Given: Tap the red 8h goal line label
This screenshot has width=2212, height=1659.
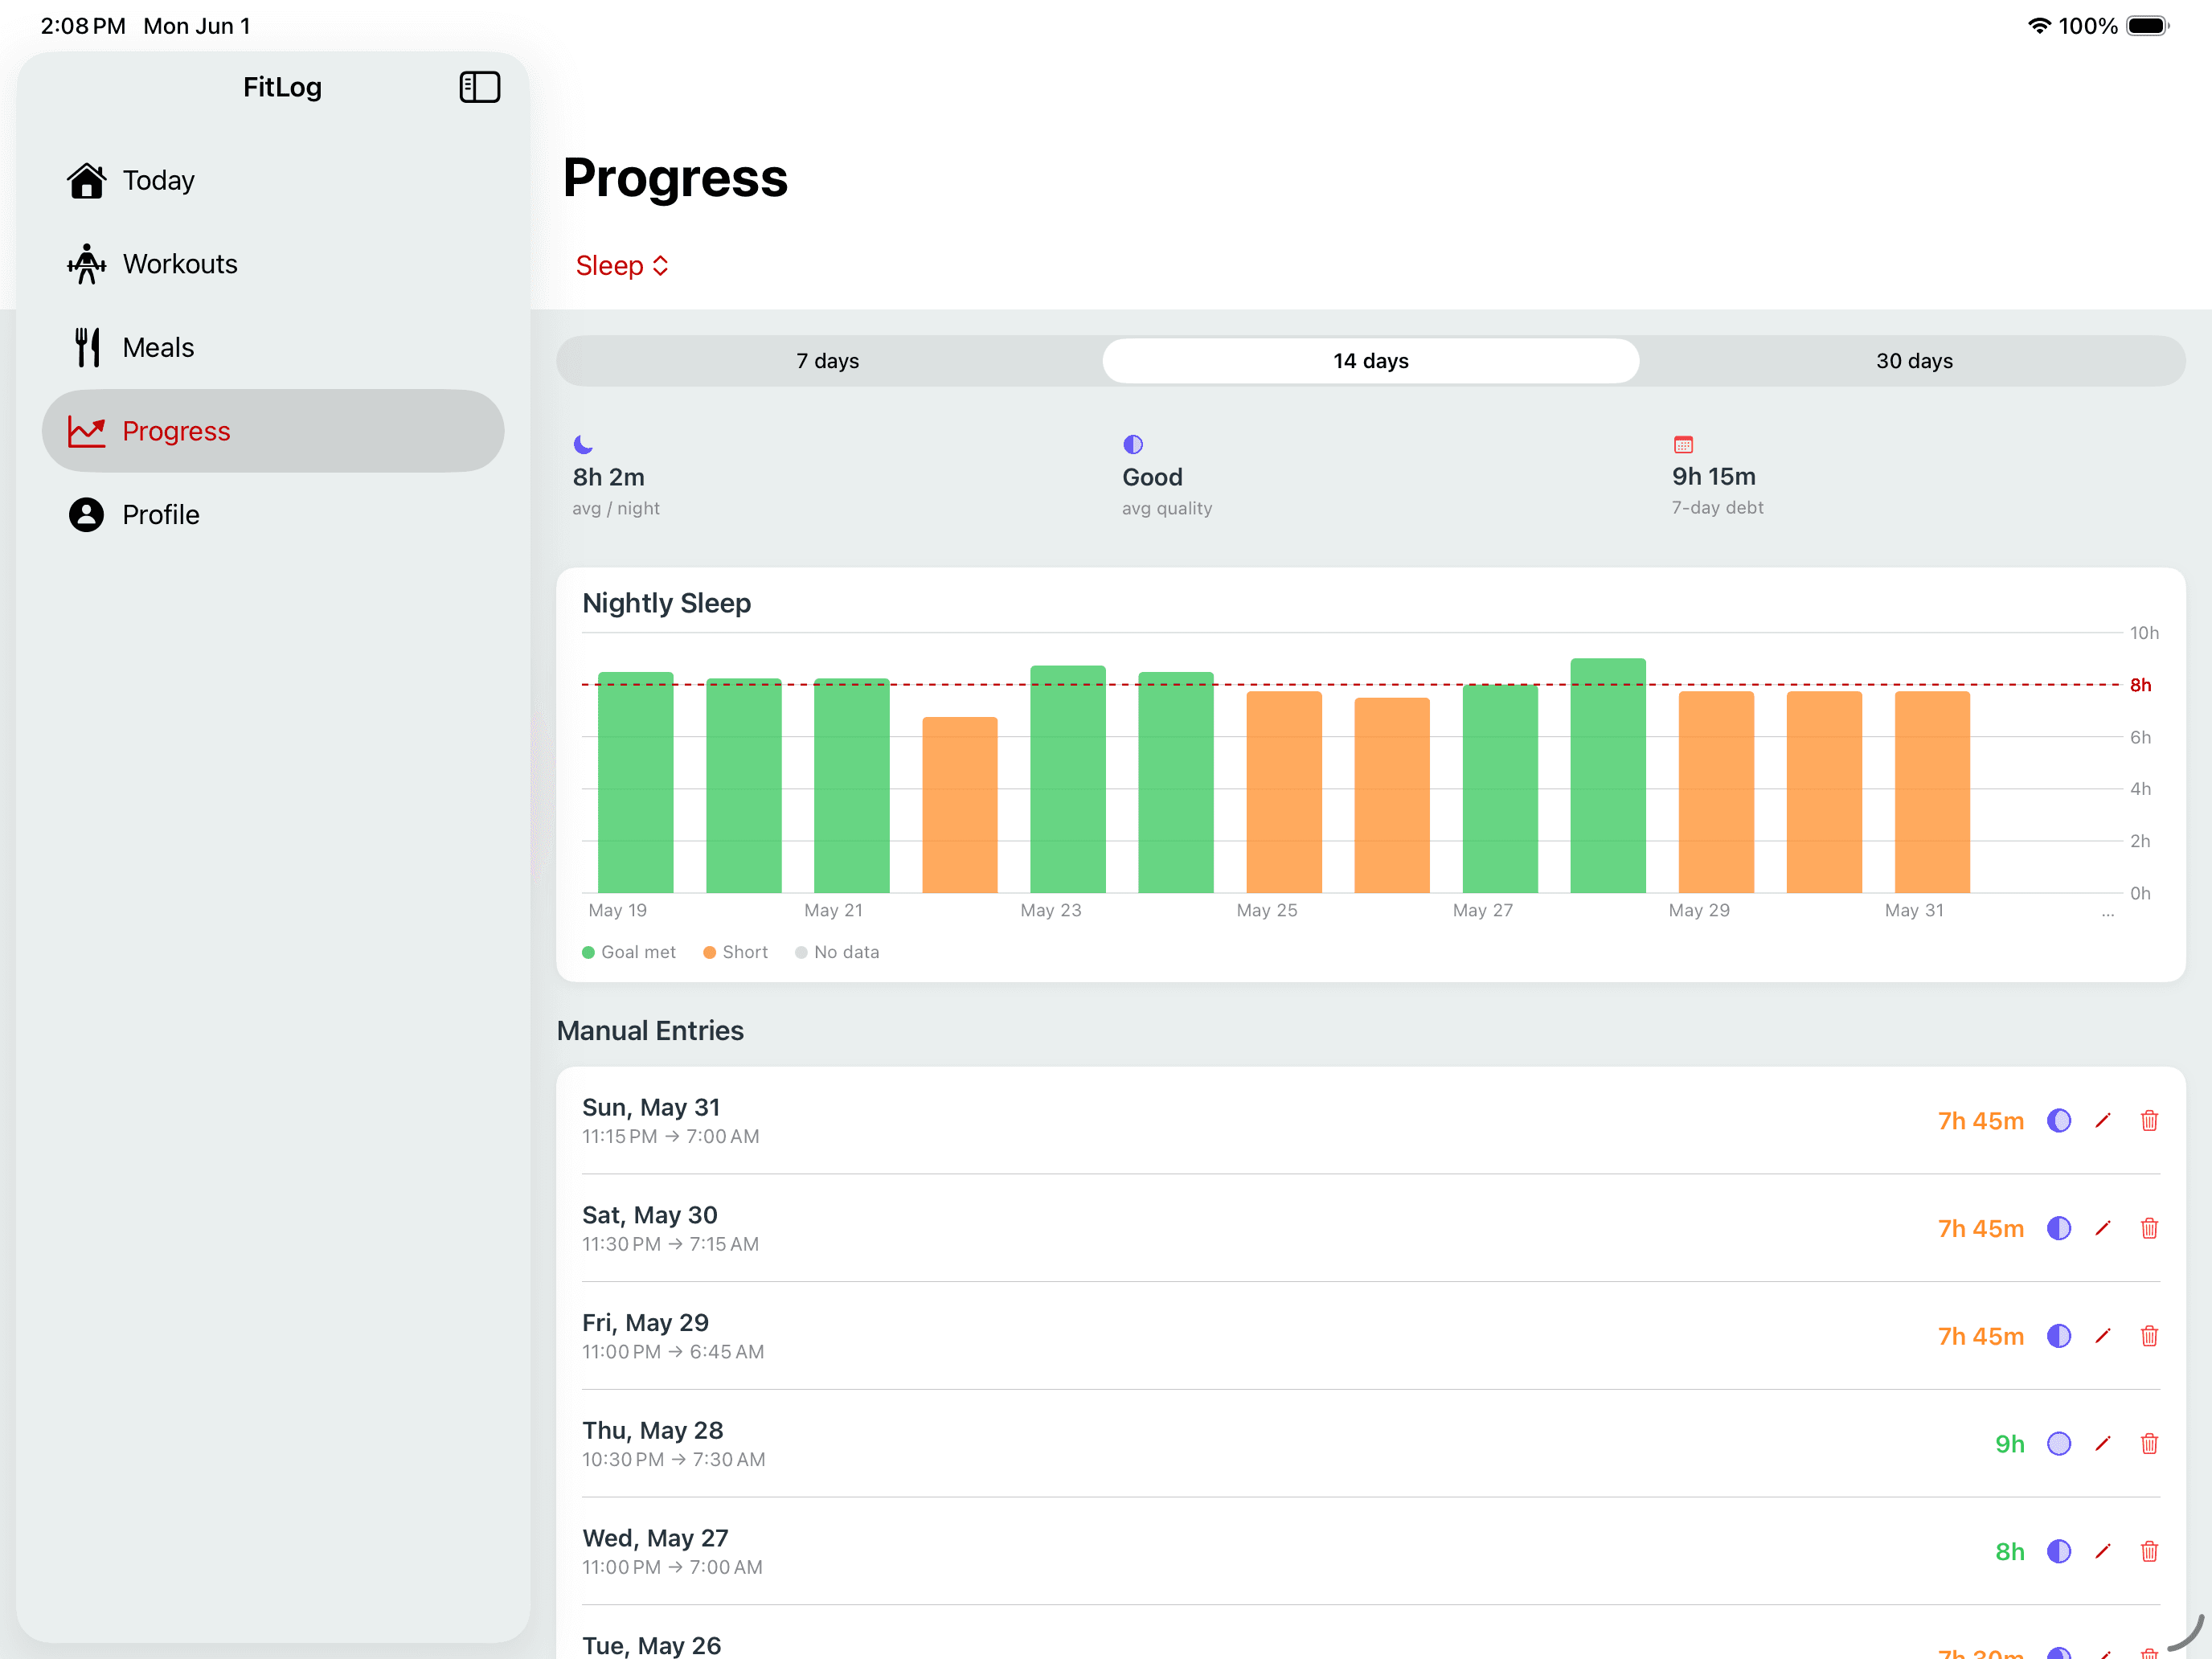Looking at the screenshot, I should pyautogui.click(x=2140, y=685).
